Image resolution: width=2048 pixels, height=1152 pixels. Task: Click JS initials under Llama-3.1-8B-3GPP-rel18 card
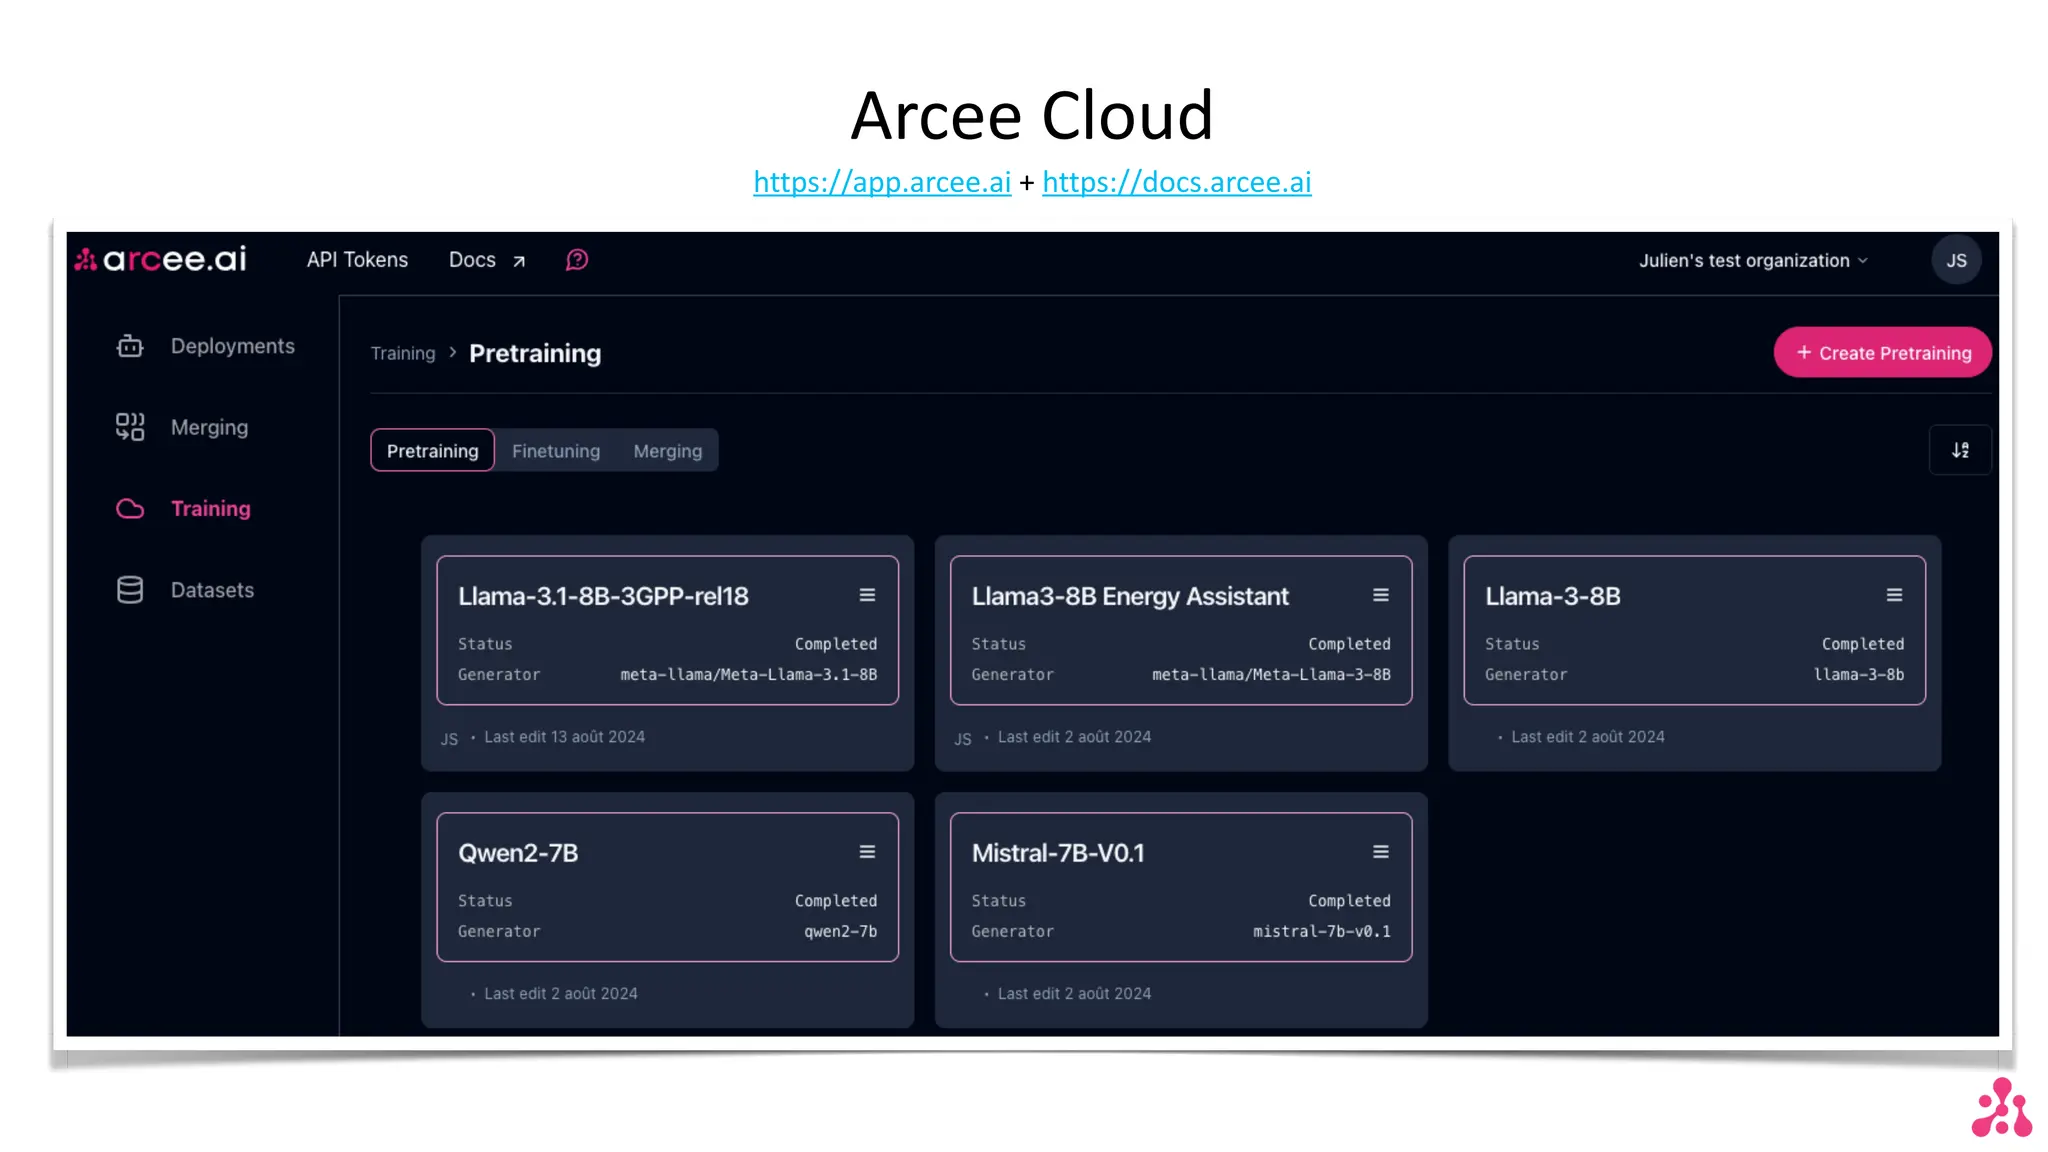(449, 739)
